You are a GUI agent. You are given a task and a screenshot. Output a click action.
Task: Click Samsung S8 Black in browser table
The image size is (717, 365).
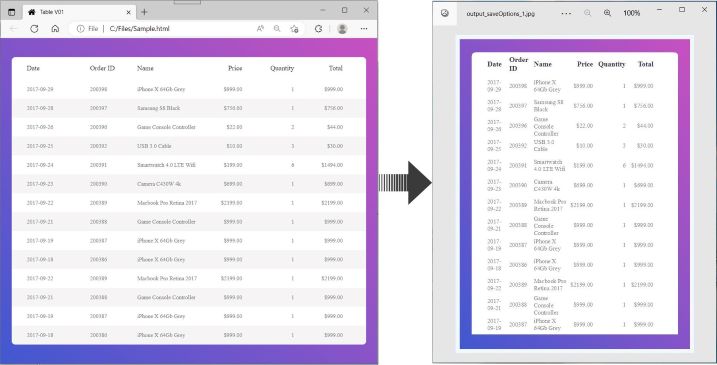(x=159, y=108)
